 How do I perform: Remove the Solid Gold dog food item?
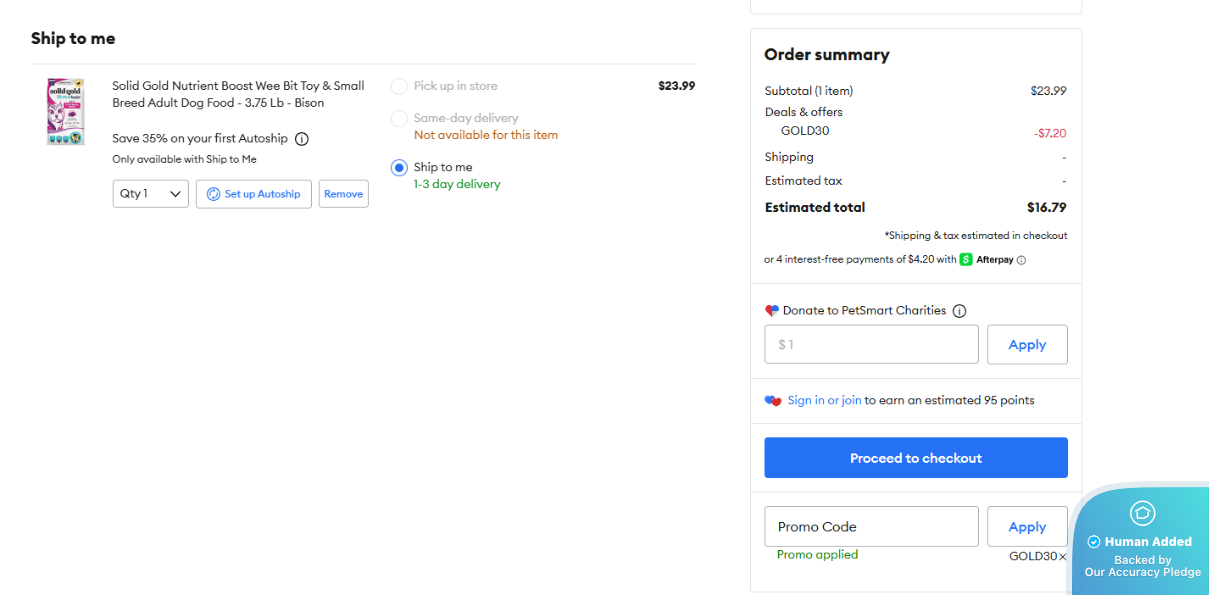[x=343, y=194]
